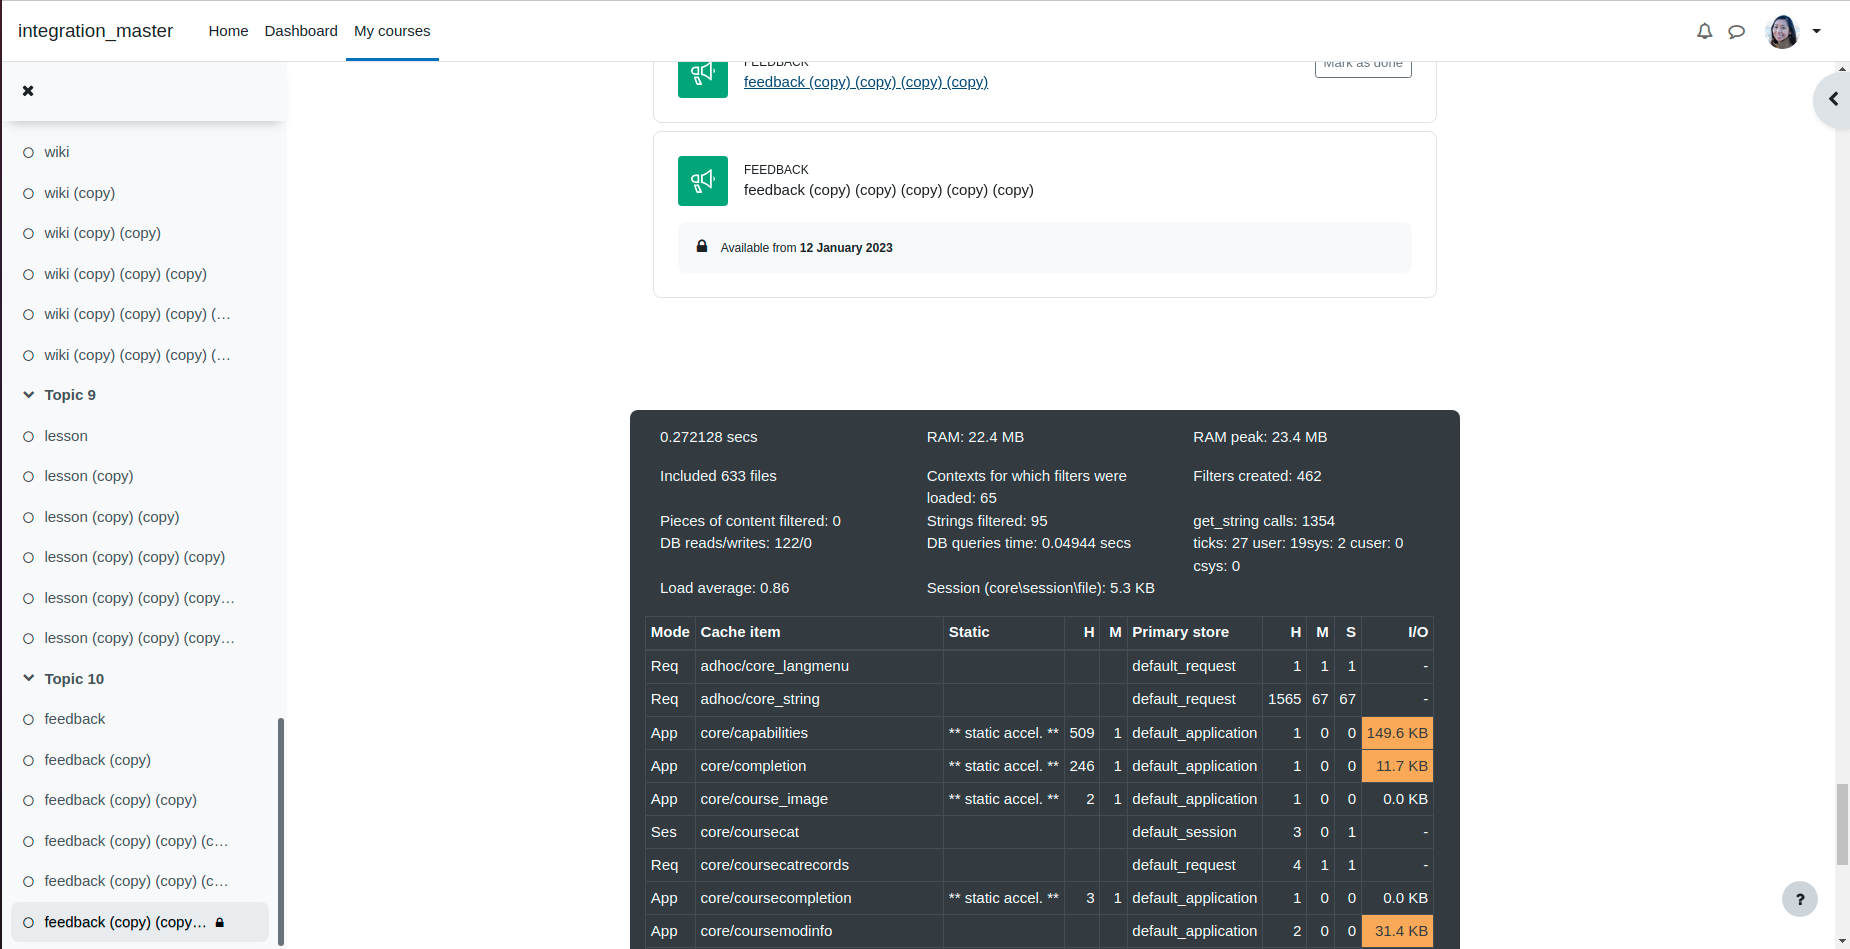
Task: Click the 31.4 KB I/O cell
Action: 1397,931
